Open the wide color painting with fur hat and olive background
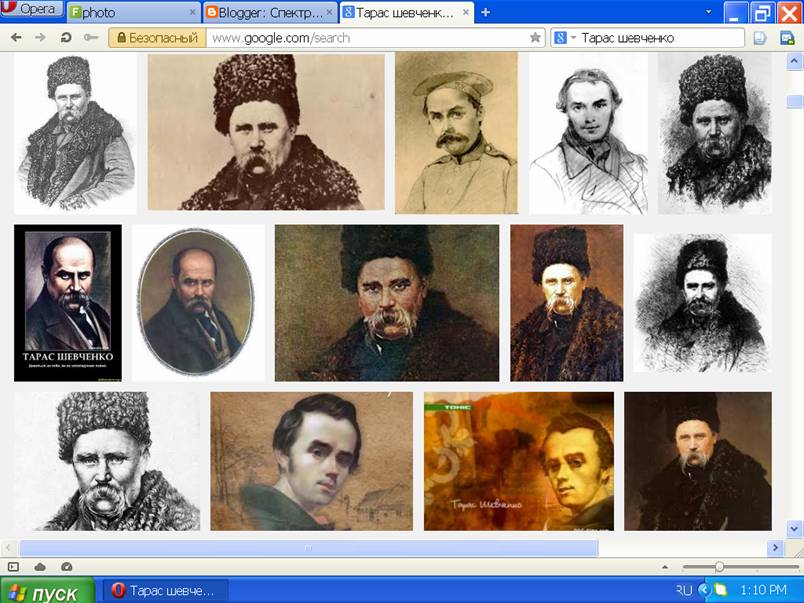This screenshot has width=804, height=603. pyautogui.click(x=387, y=303)
